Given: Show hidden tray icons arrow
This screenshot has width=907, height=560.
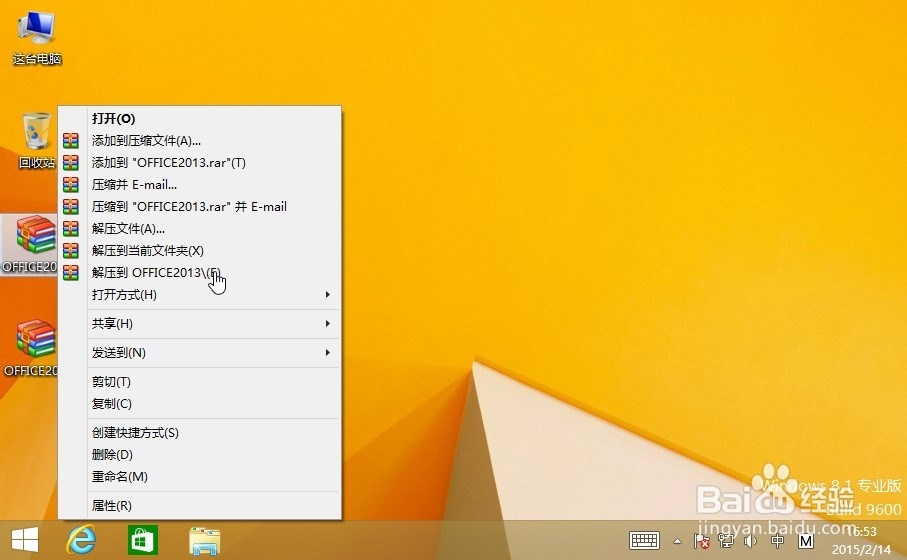Looking at the screenshot, I should [x=677, y=541].
